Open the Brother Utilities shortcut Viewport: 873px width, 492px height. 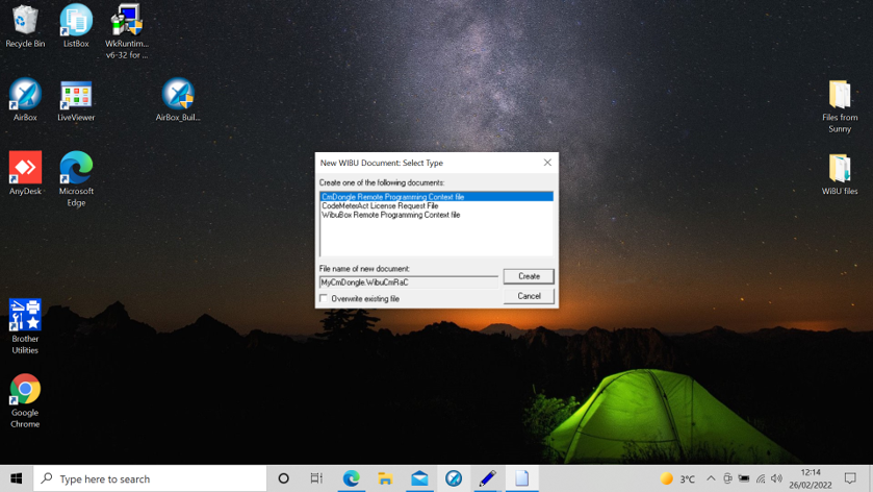point(25,317)
